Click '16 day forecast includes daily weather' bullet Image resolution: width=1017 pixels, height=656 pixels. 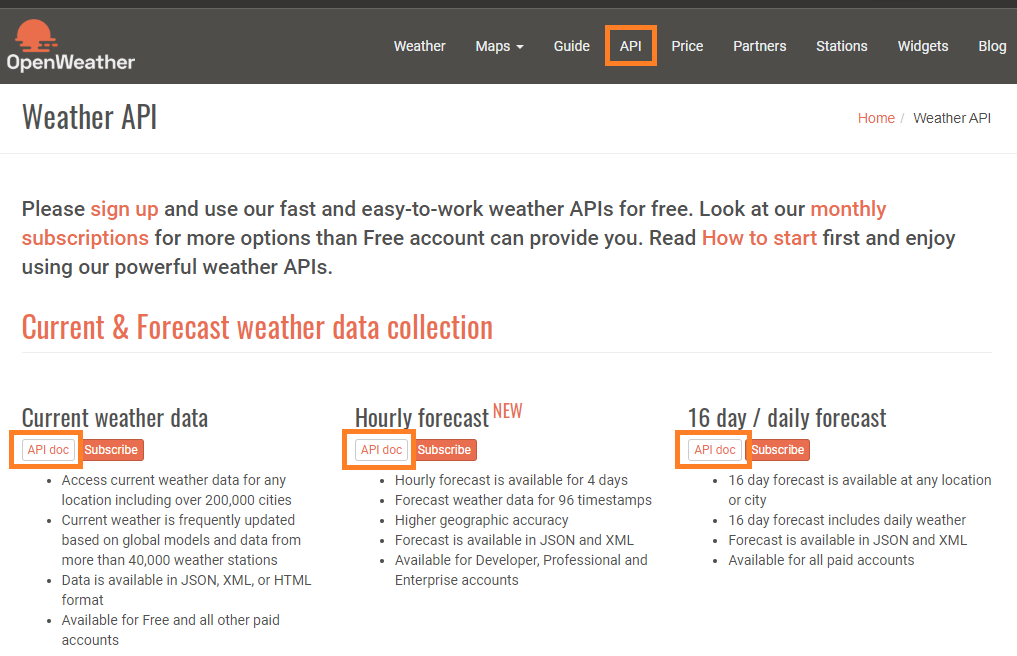tap(847, 520)
